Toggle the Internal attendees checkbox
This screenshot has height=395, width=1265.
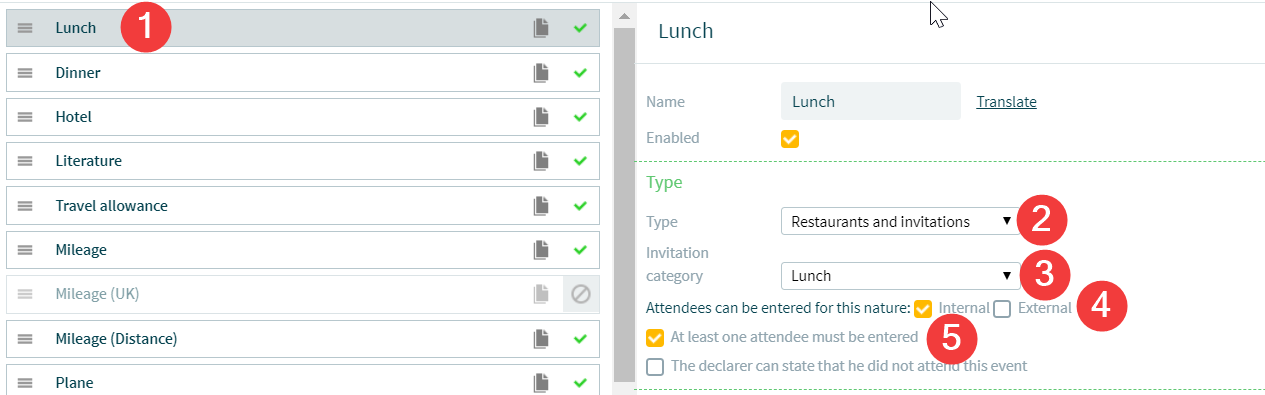tap(923, 308)
